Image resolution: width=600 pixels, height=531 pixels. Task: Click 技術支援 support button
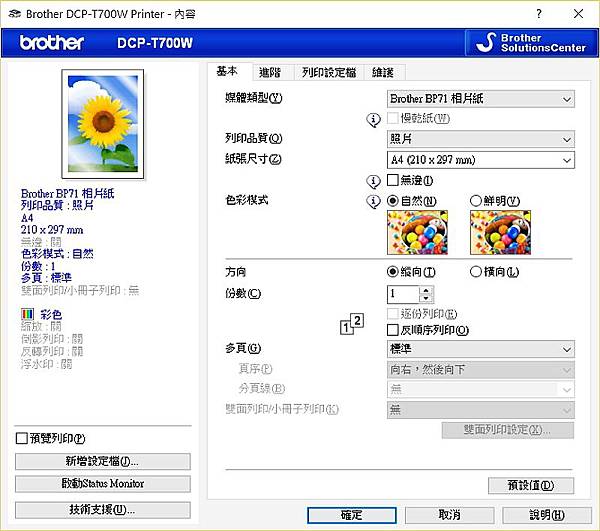[x=103, y=510]
